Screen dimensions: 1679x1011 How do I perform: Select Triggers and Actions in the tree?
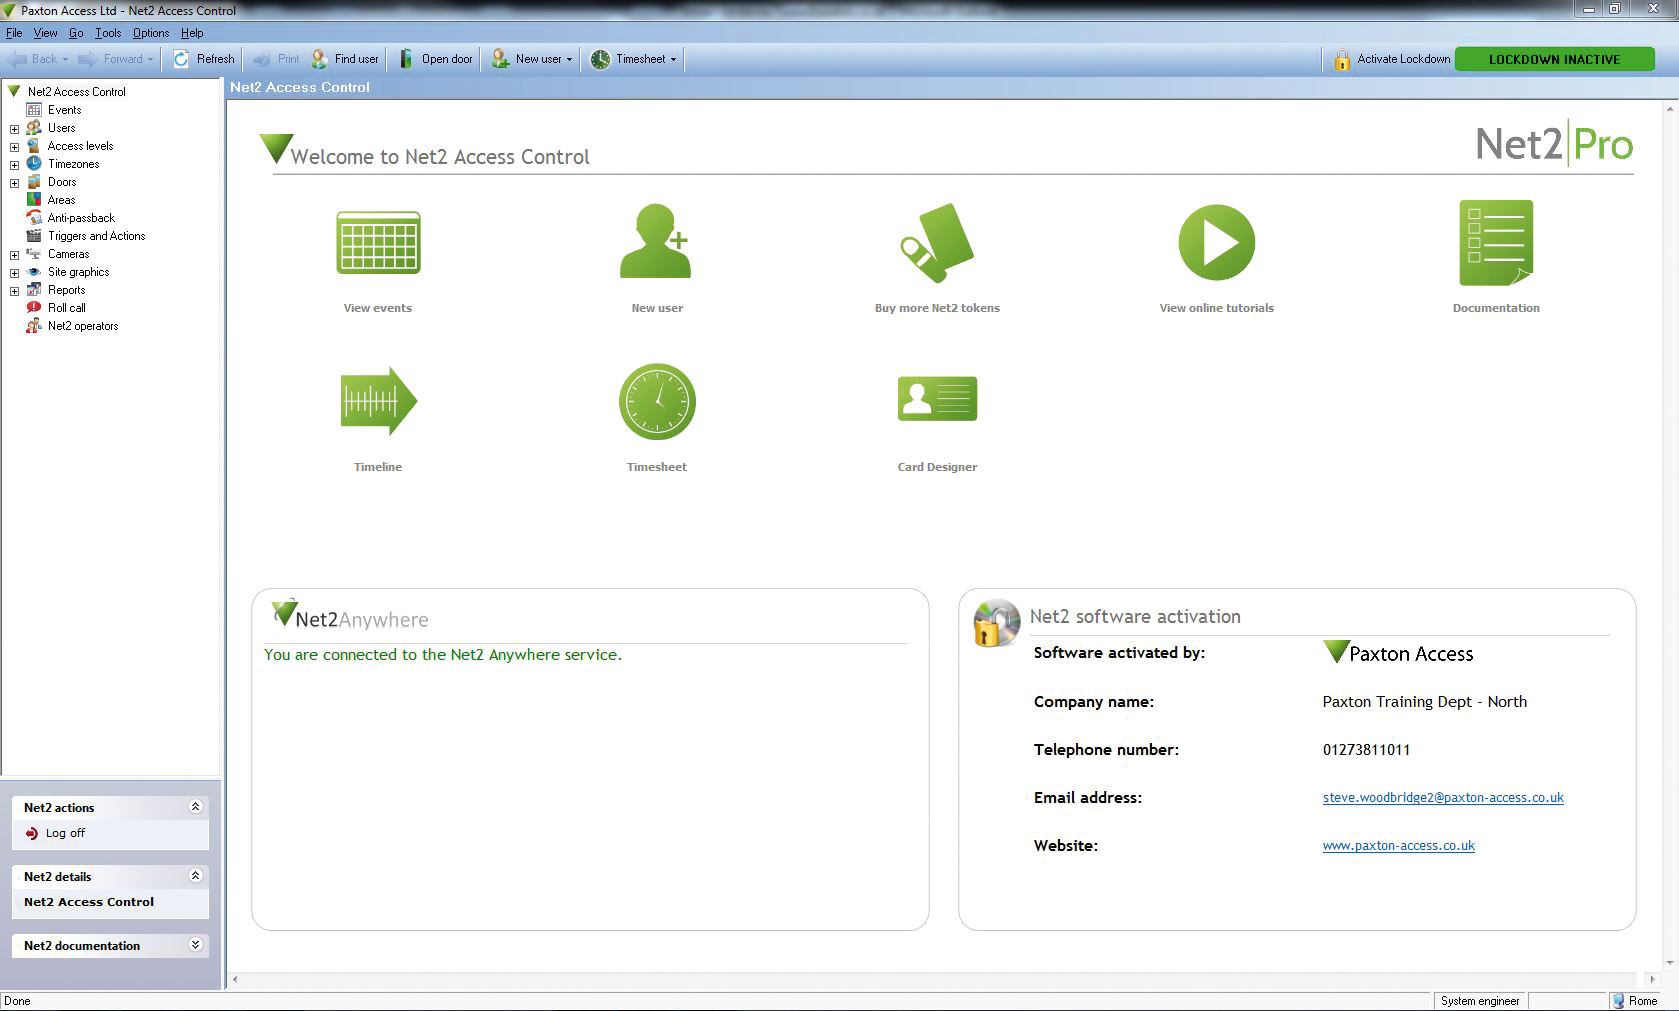[x=96, y=236]
